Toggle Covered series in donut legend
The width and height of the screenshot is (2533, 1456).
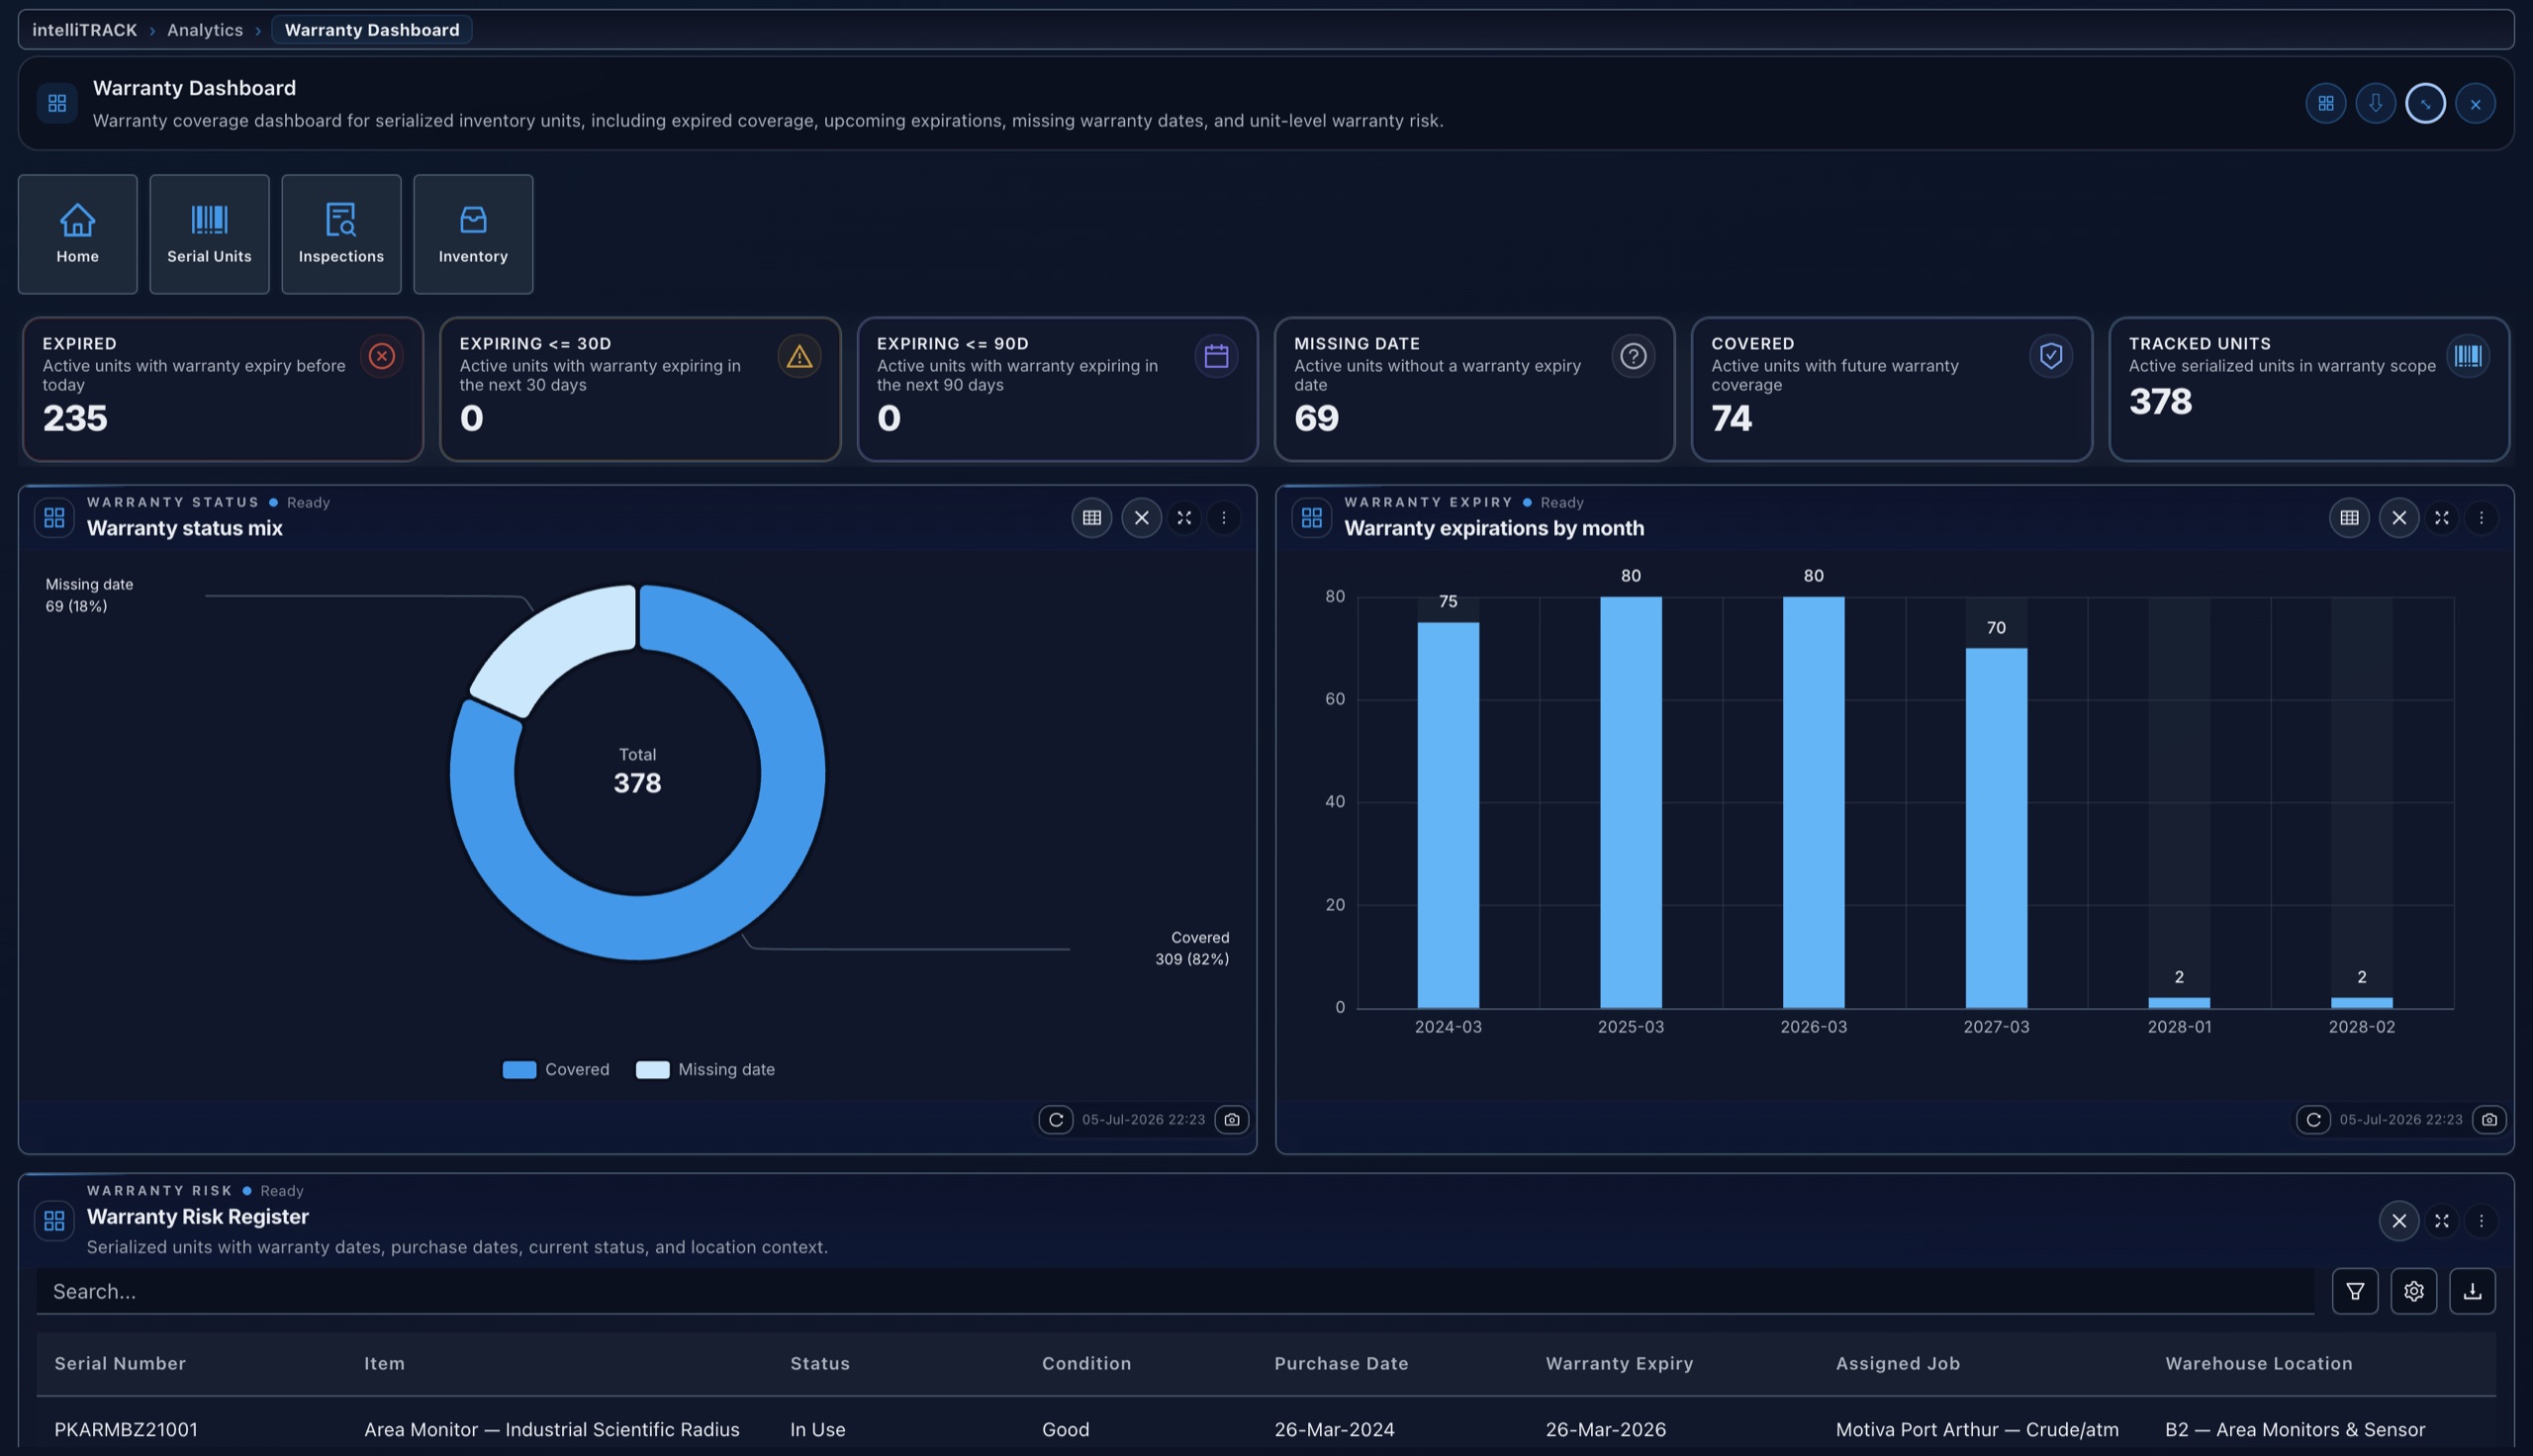(556, 1070)
